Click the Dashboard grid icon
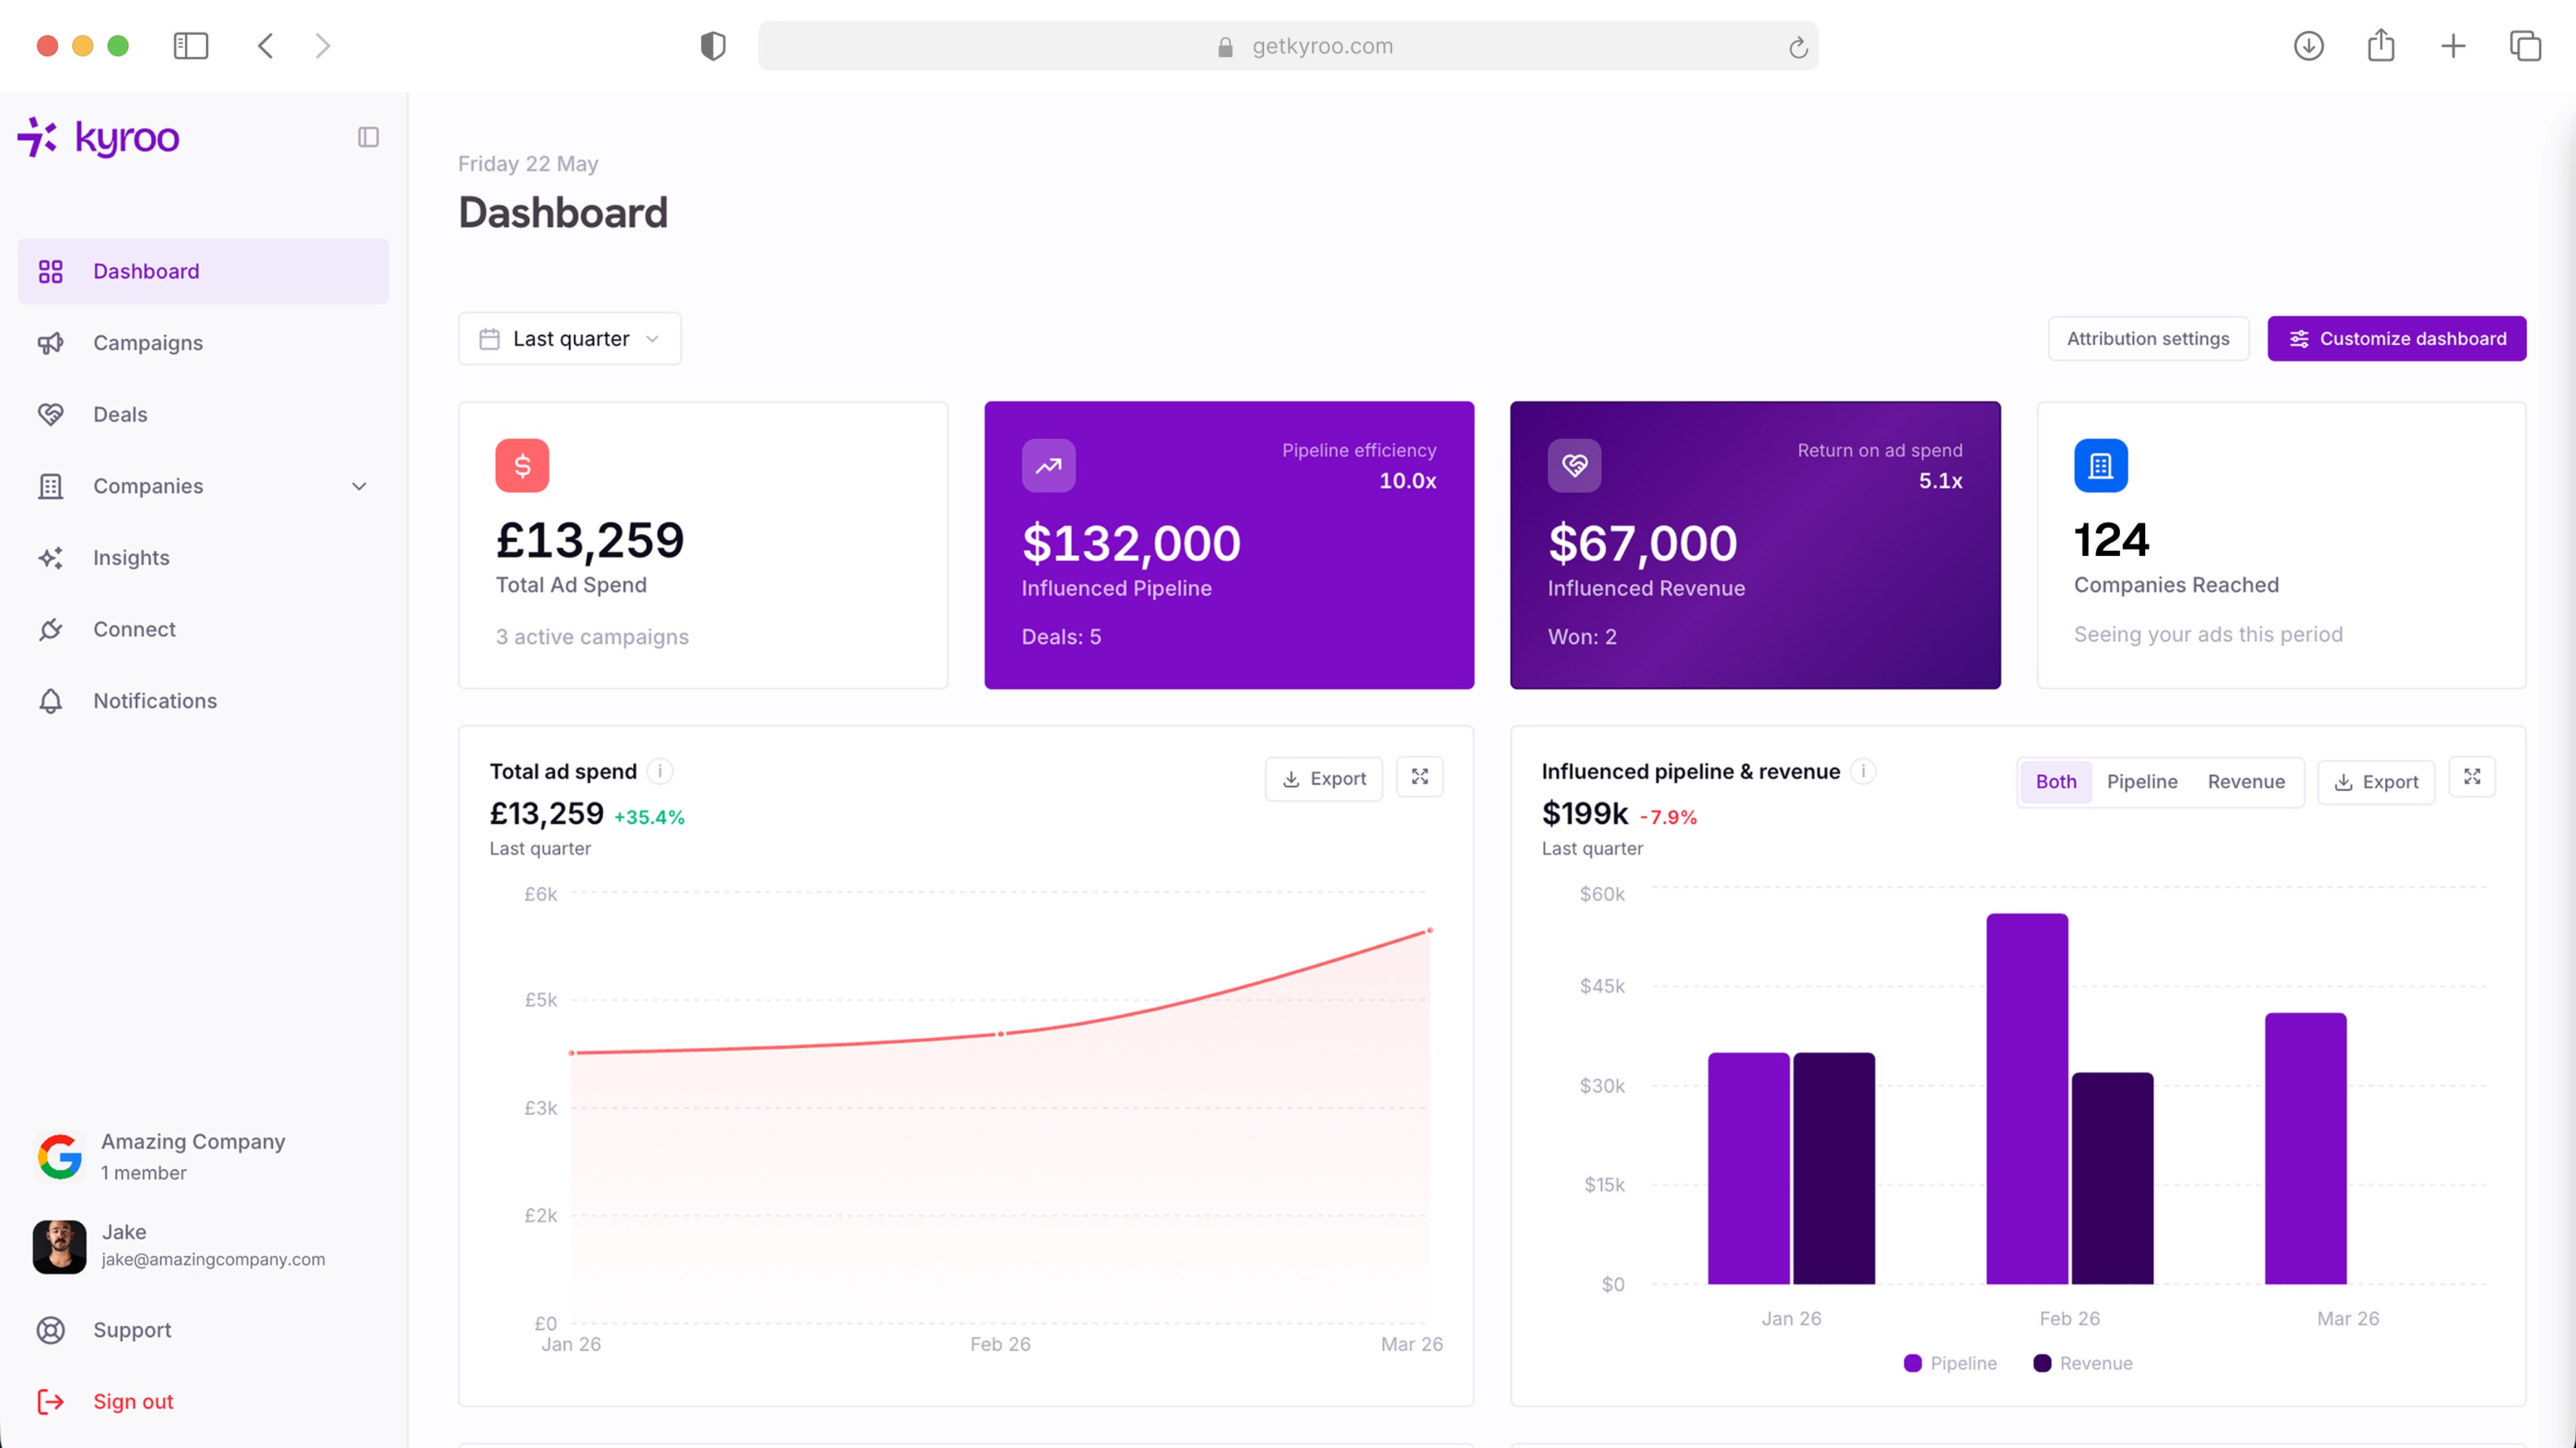Image resolution: width=2576 pixels, height=1448 pixels. coord(50,271)
